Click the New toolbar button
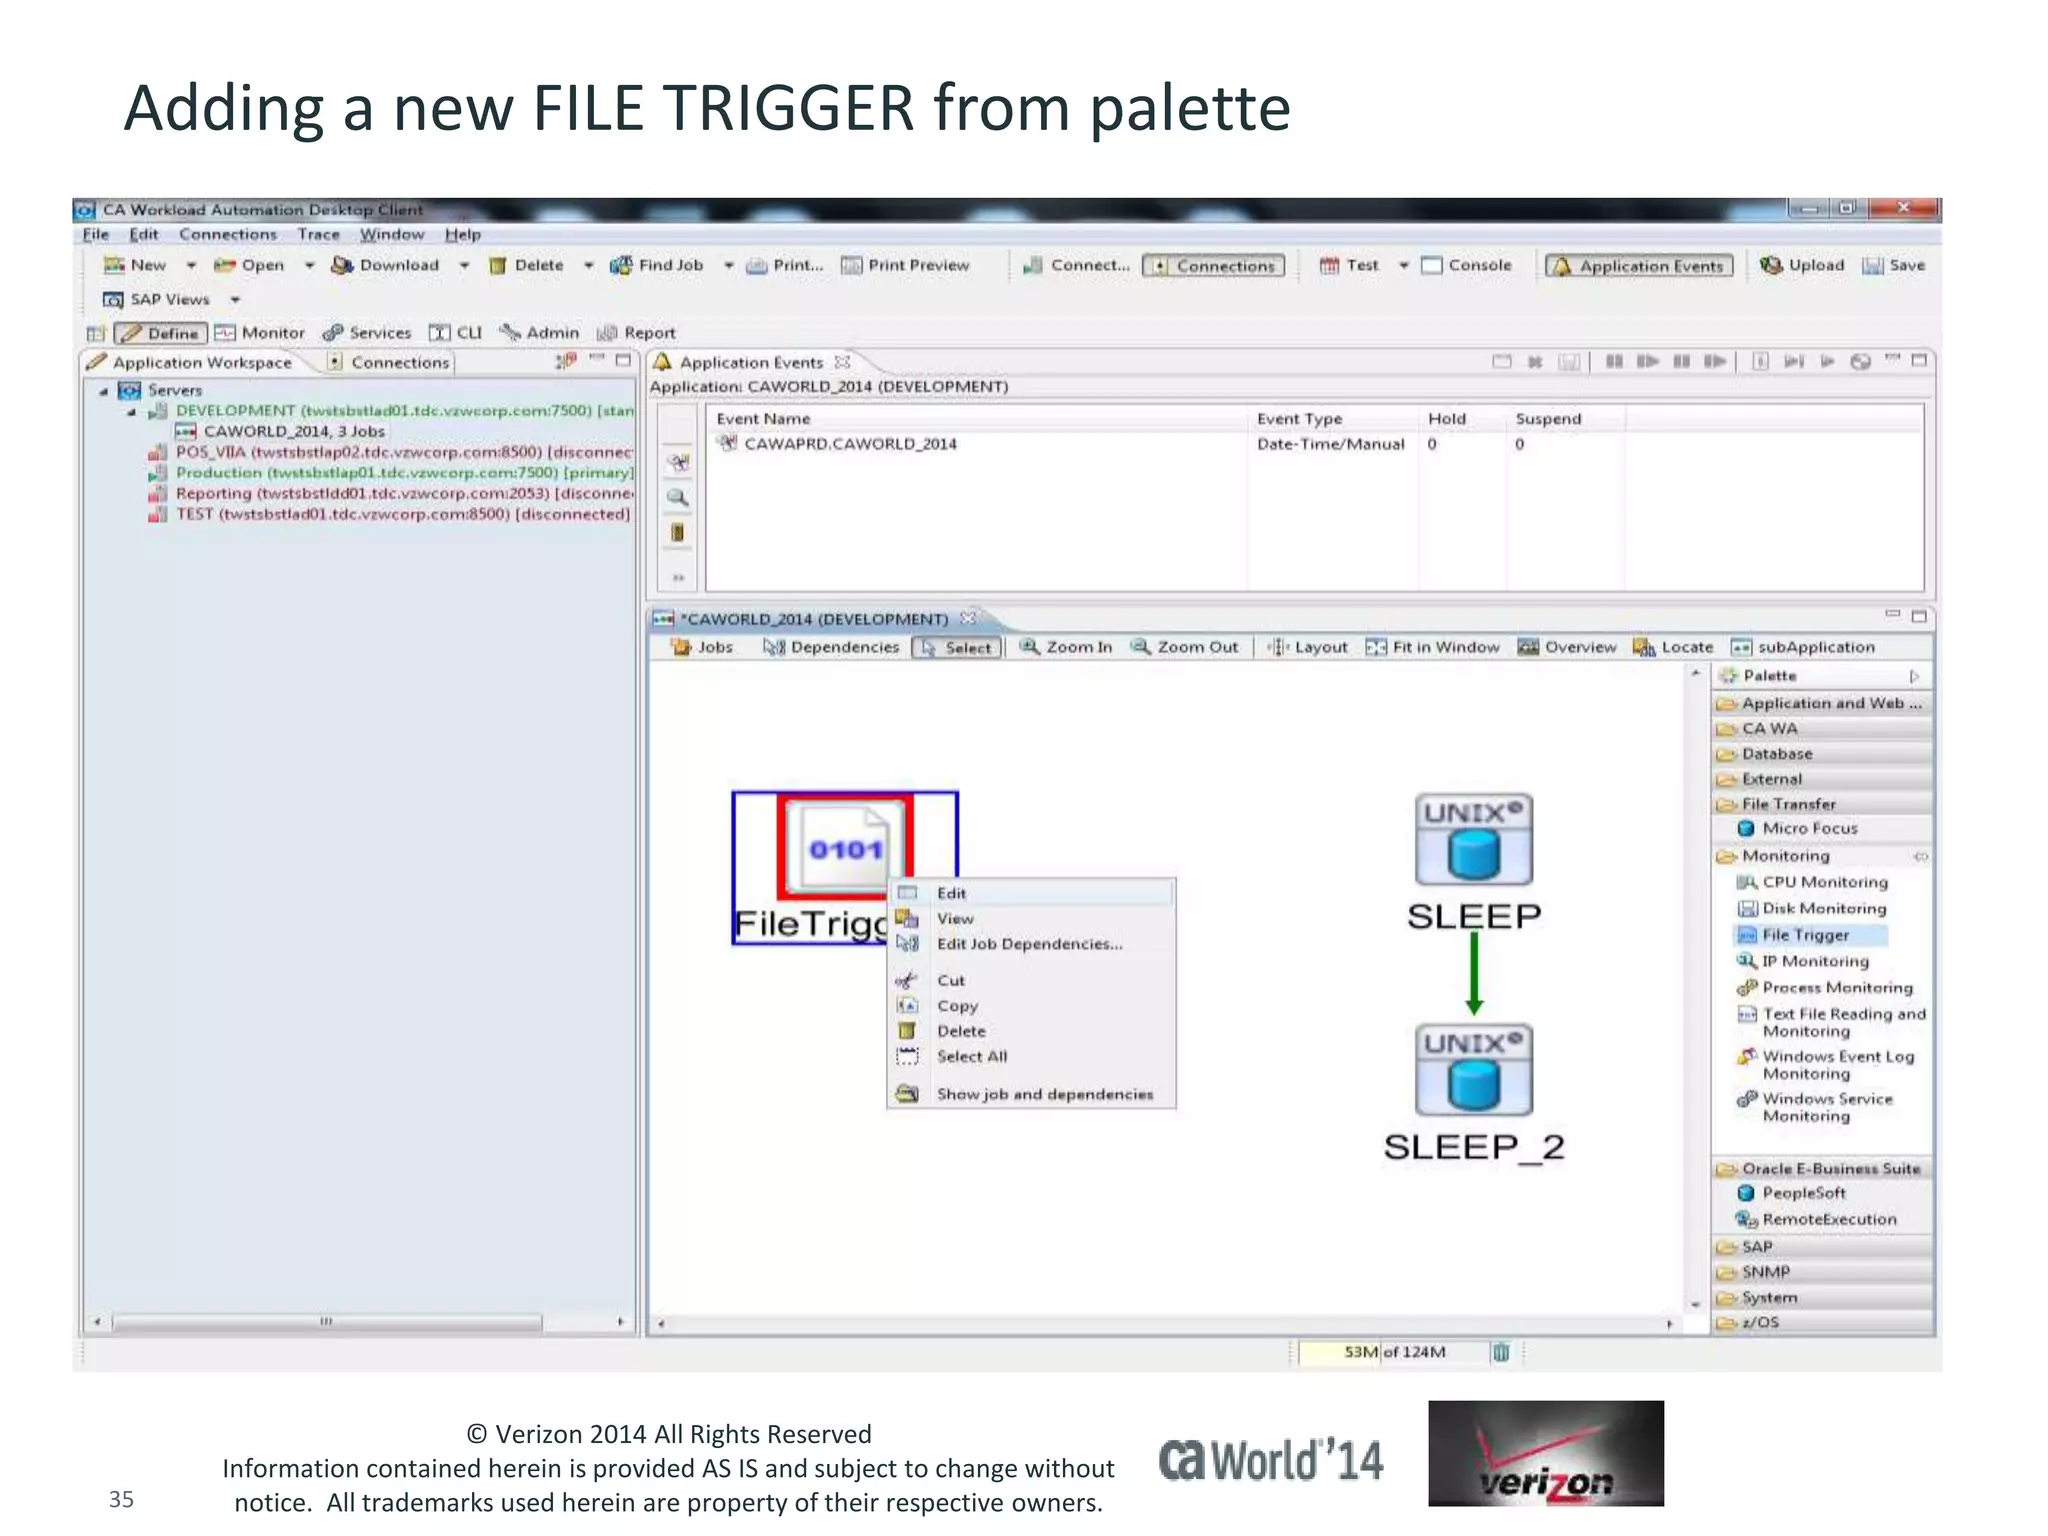The height and width of the screenshot is (1536, 2048). (x=135, y=265)
